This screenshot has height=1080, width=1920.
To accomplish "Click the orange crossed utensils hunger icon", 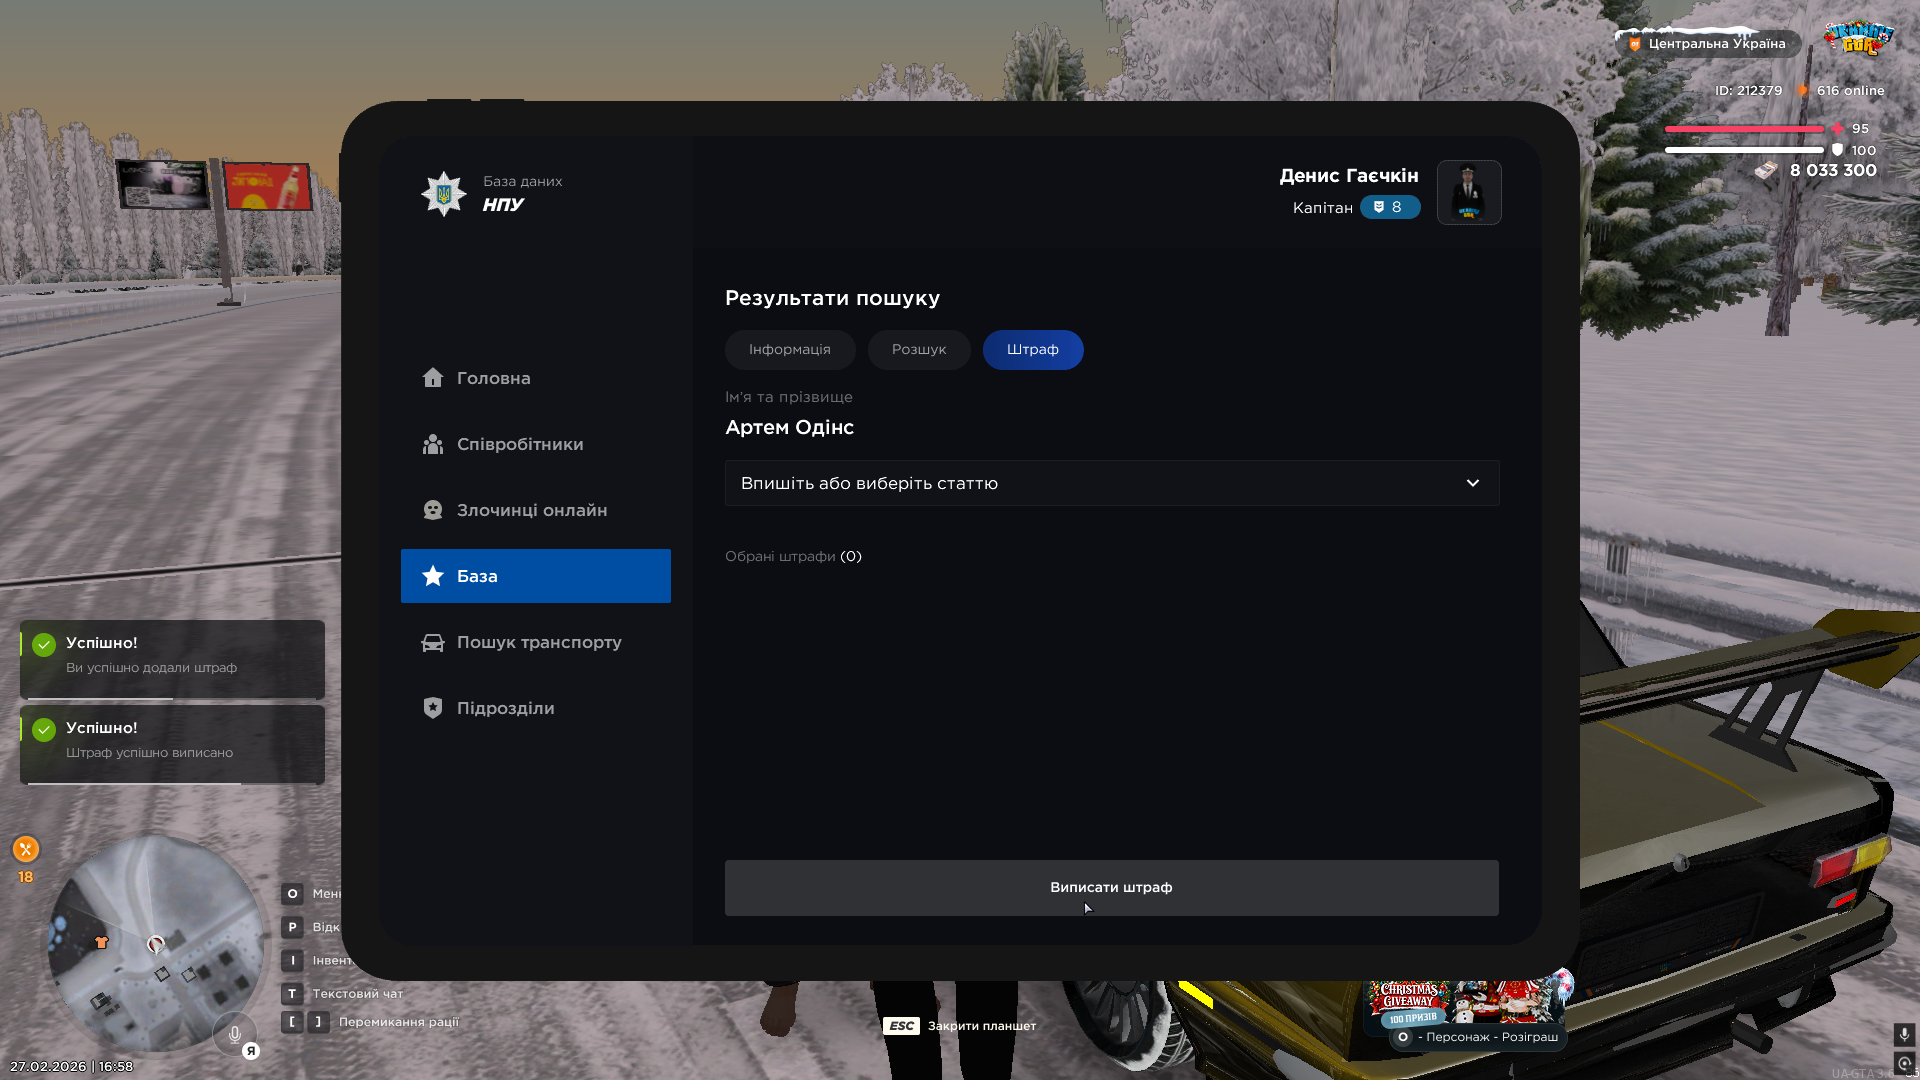I will pyautogui.click(x=26, y=849).
